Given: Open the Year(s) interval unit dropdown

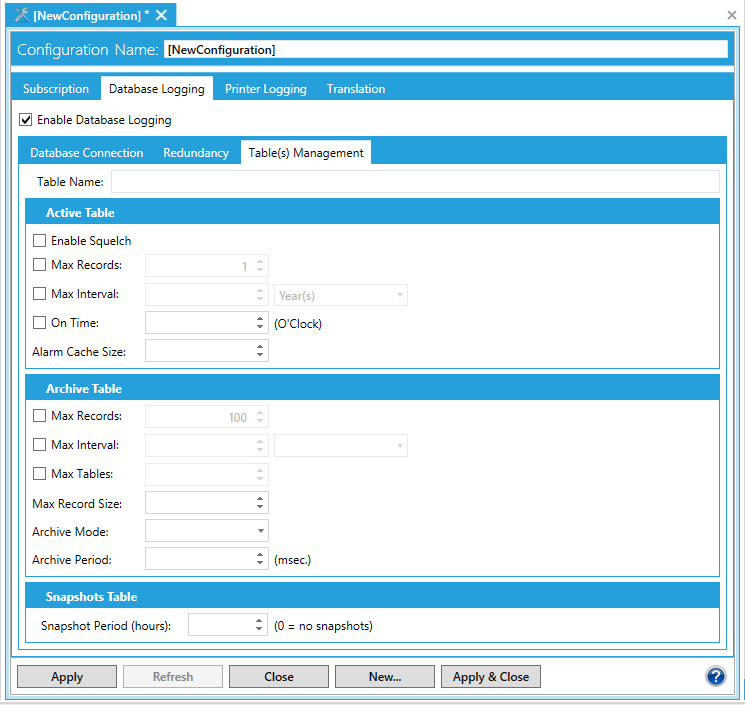Looking at the screenshot, I should coord(340,295).
